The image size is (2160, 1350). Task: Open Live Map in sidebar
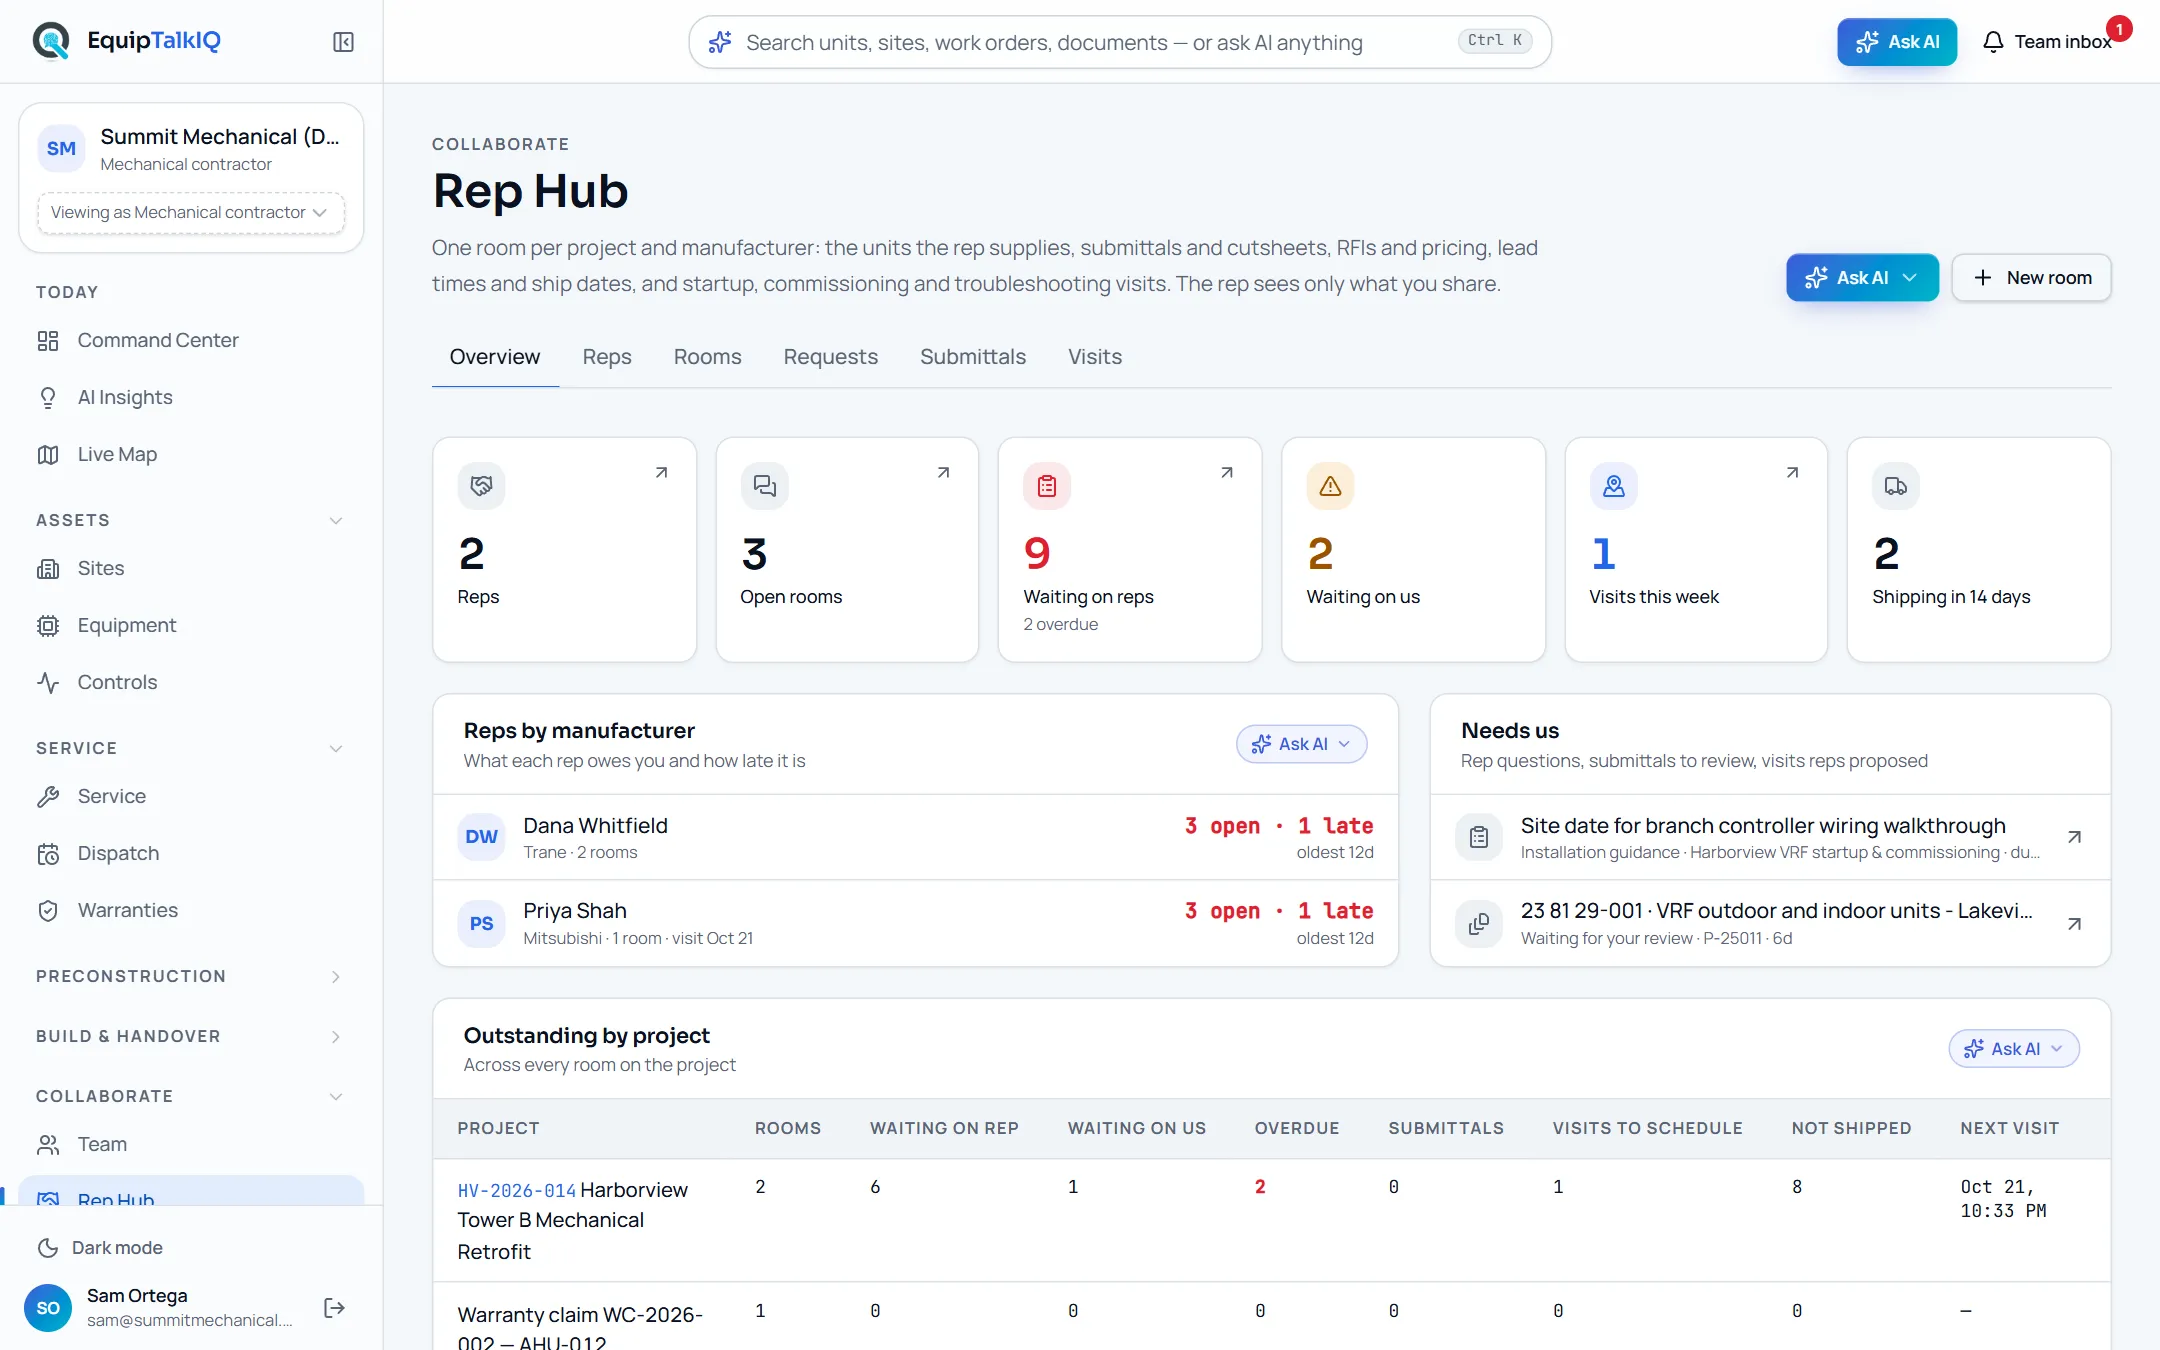[191, 454]
